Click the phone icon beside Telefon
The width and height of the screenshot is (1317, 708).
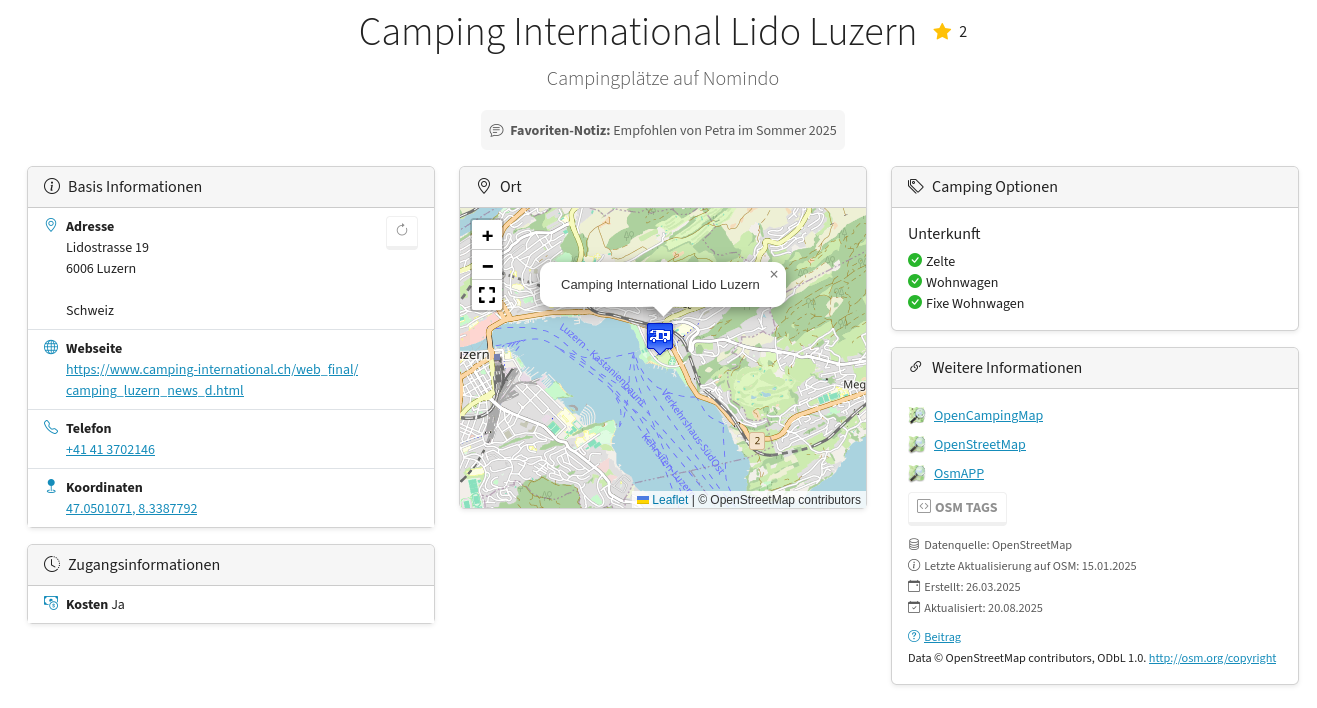click(x=51, y=427)
